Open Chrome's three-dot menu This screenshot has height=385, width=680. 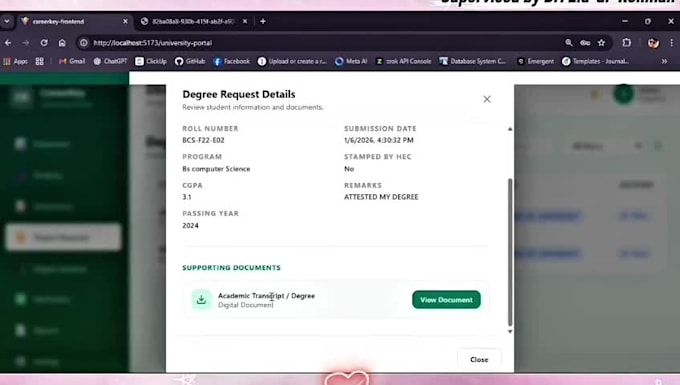[x=671, y=42]
